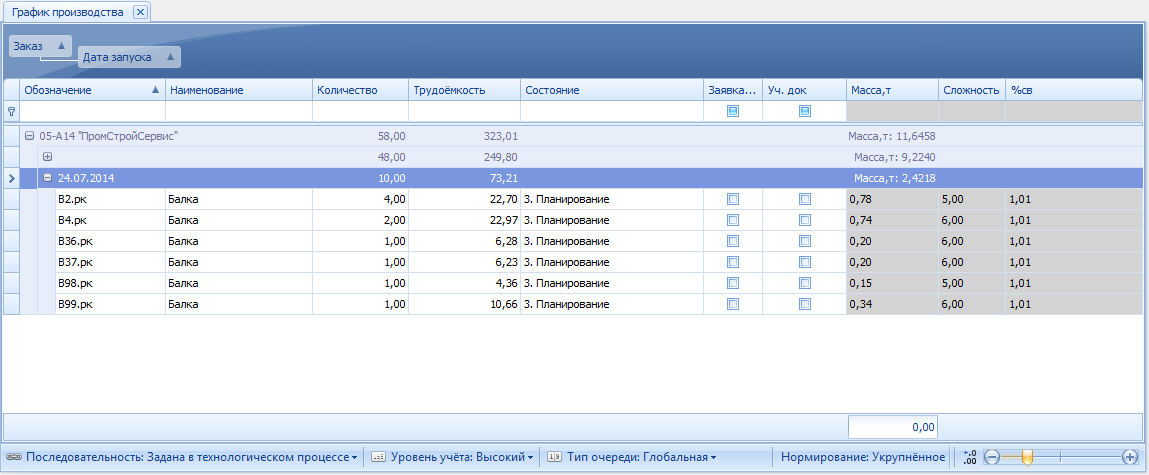Check the Уч. док checkbox for B98.рк
Image resolution: width=1149 pixels, height=475 pixels.
pos(805,283)
